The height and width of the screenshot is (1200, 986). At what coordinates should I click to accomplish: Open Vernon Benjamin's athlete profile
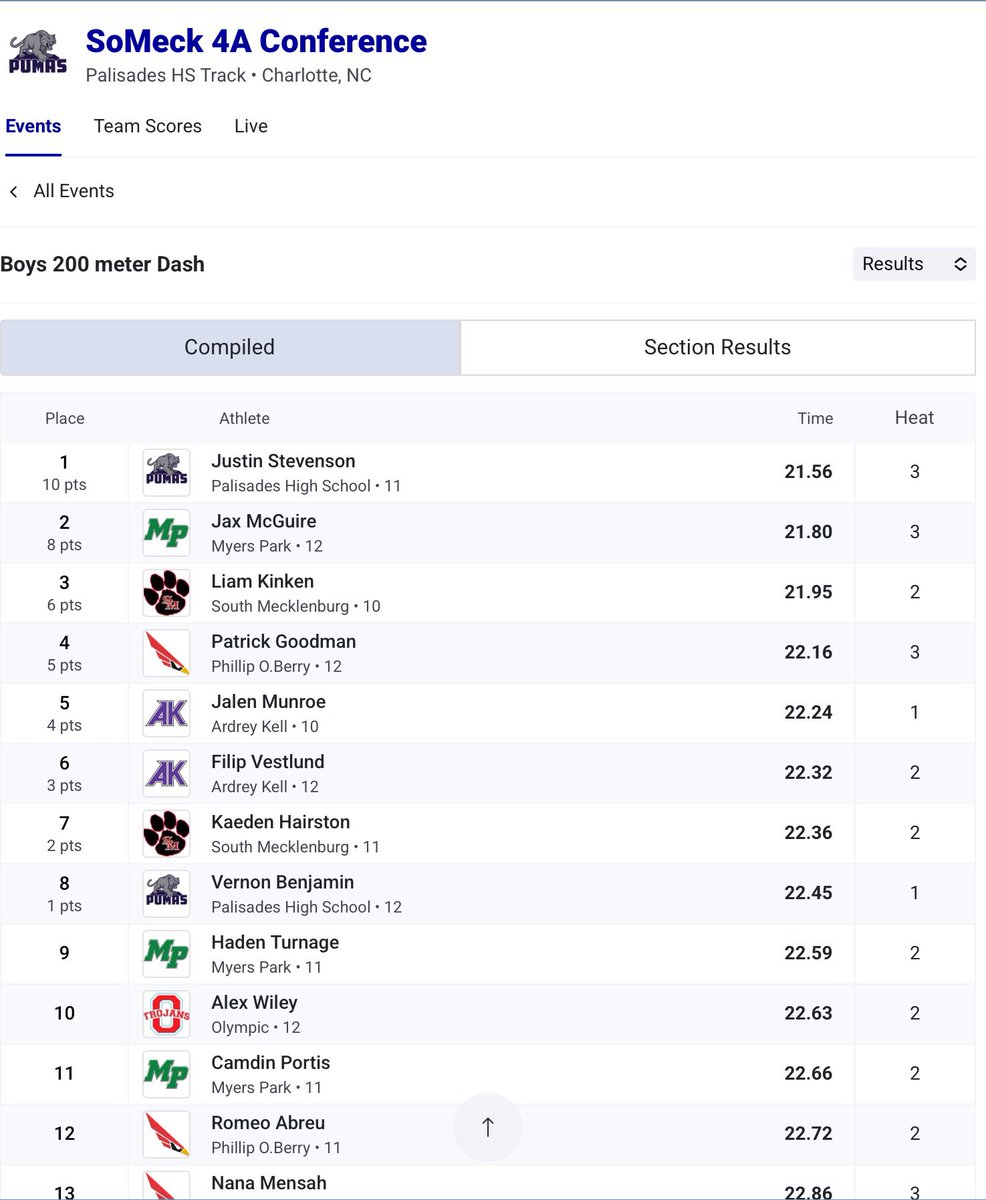point(282,882)
